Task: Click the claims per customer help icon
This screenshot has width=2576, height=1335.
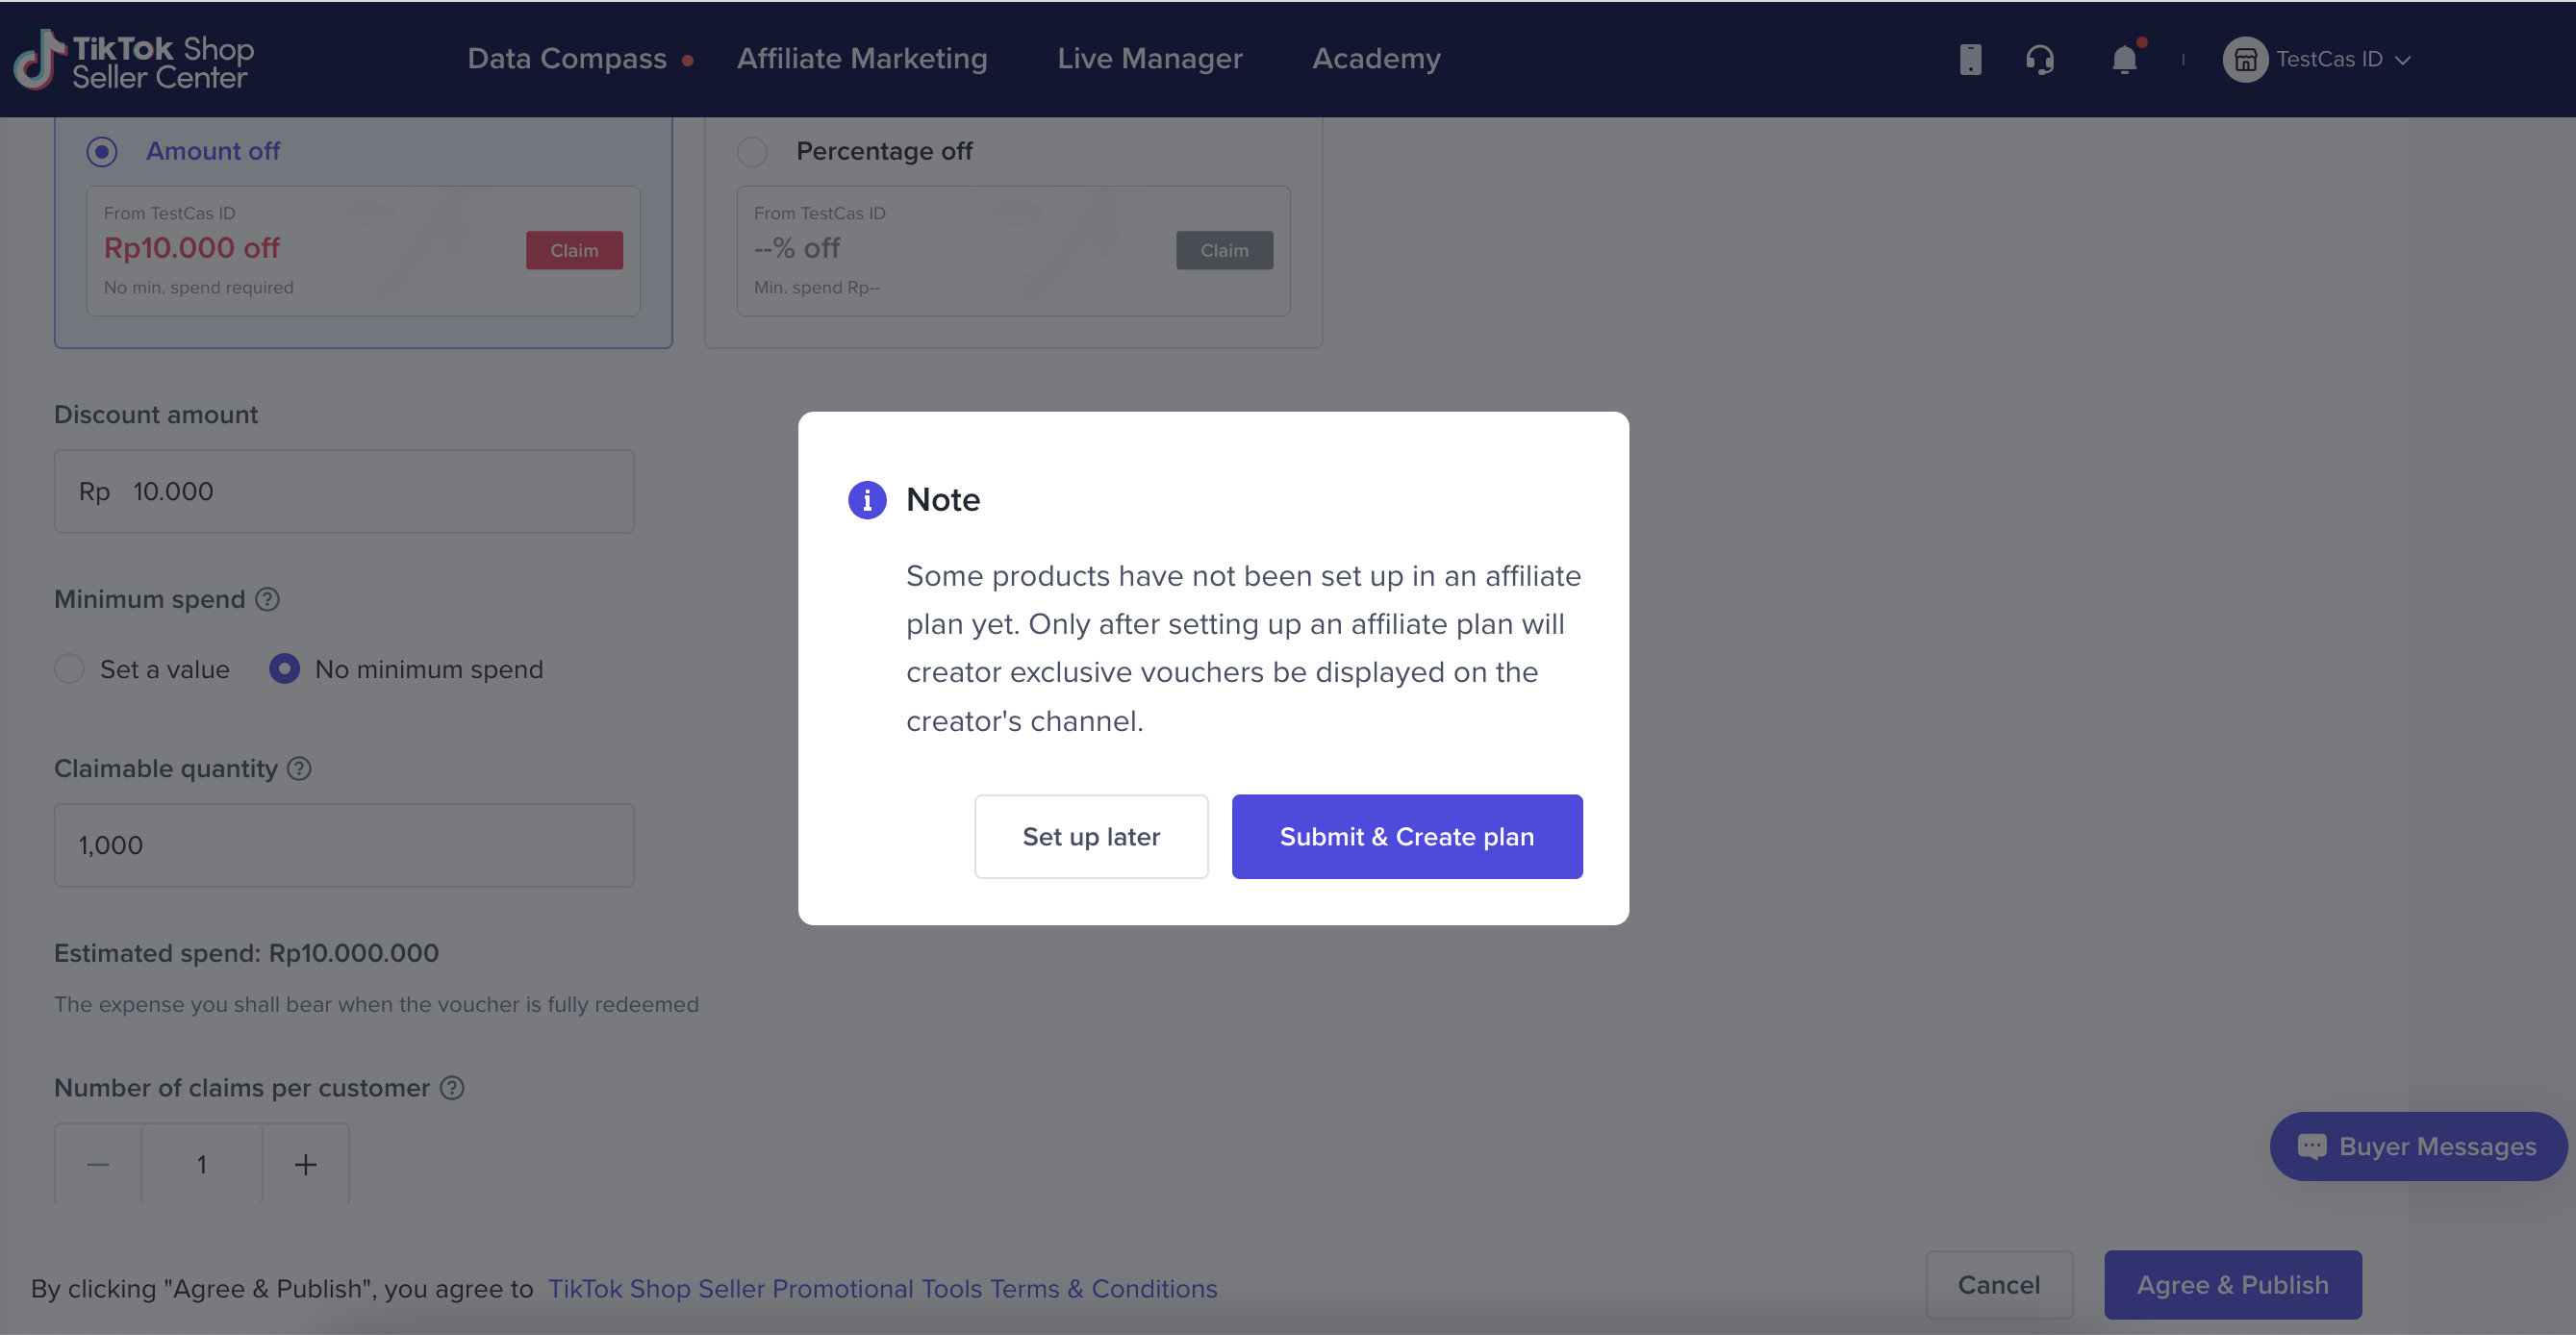Action: click(452, 1087)
